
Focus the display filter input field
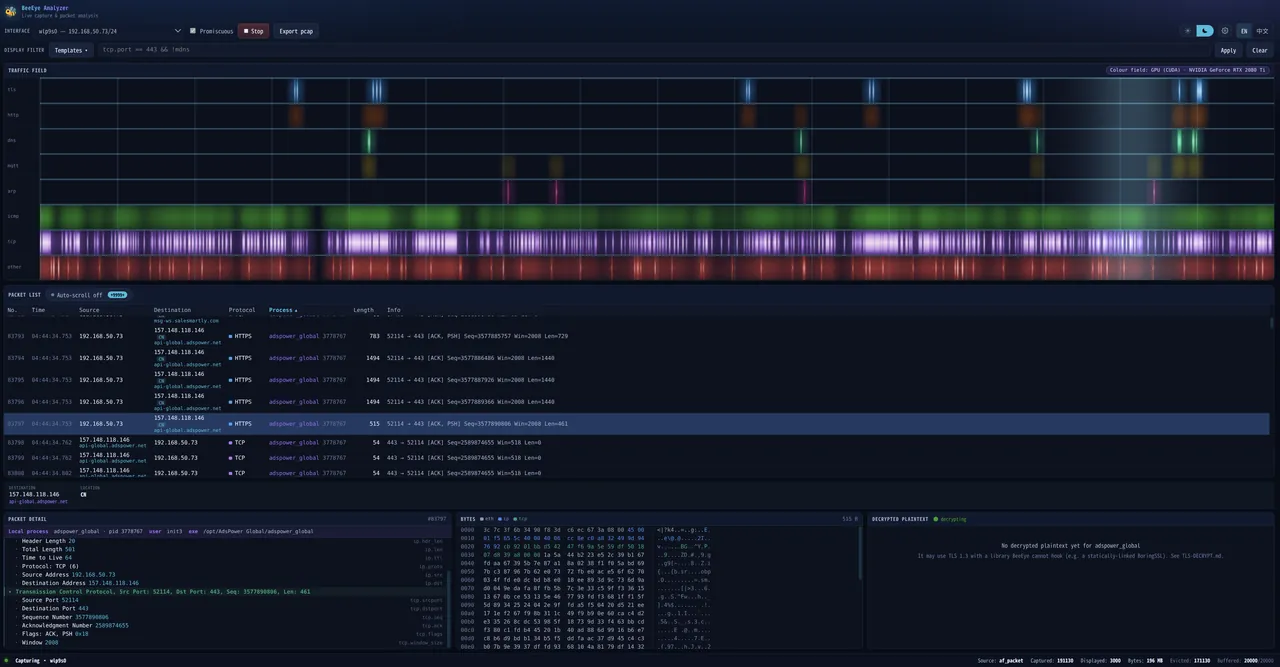[x=655, y=50]
